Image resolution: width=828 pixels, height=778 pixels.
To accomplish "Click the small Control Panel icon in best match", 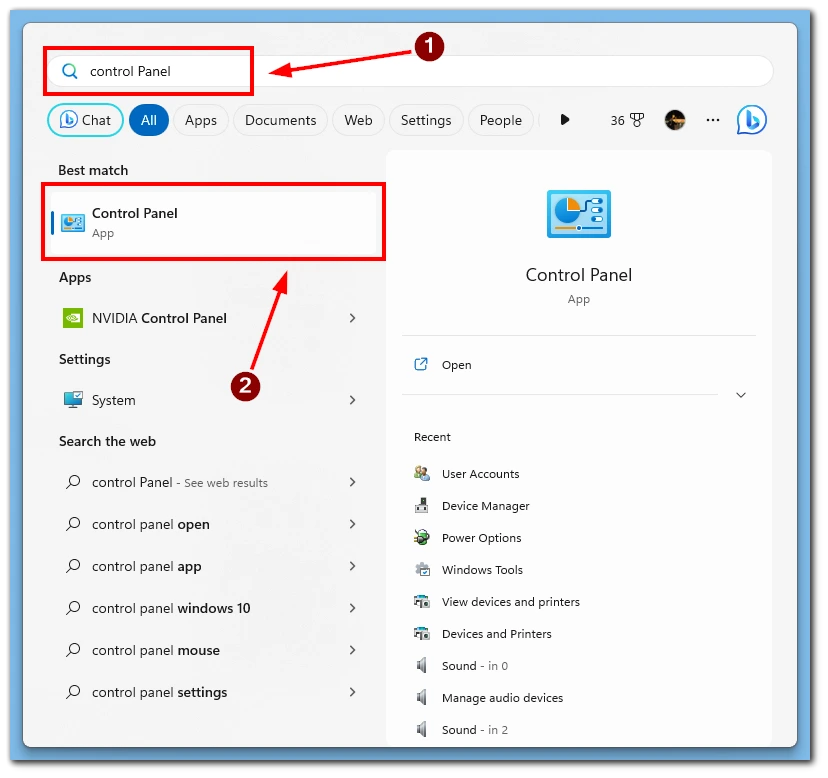I will click(x=72, y=223).
